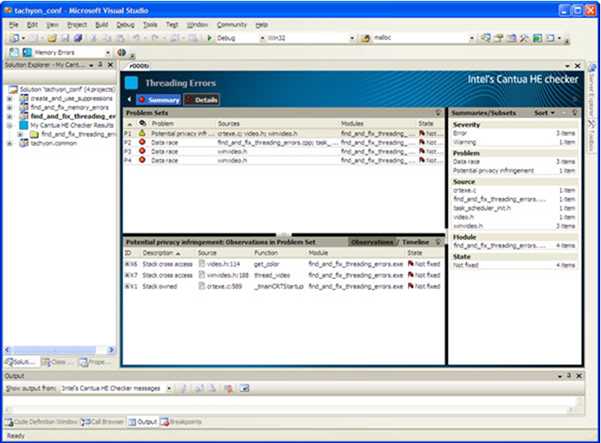Open the Debug menu

(125, 25)
